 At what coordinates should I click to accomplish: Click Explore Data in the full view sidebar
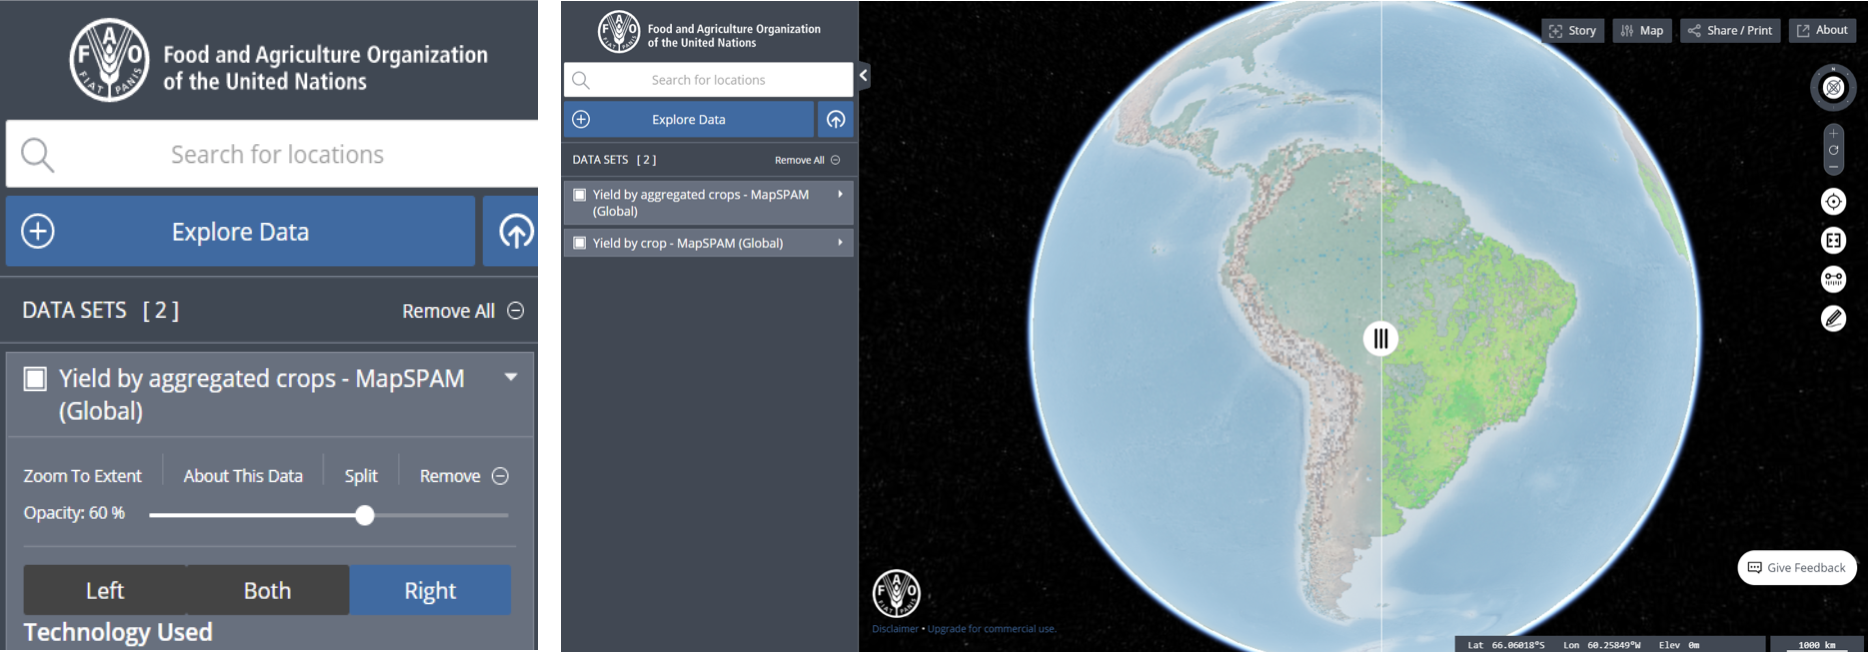pos(689,119)
